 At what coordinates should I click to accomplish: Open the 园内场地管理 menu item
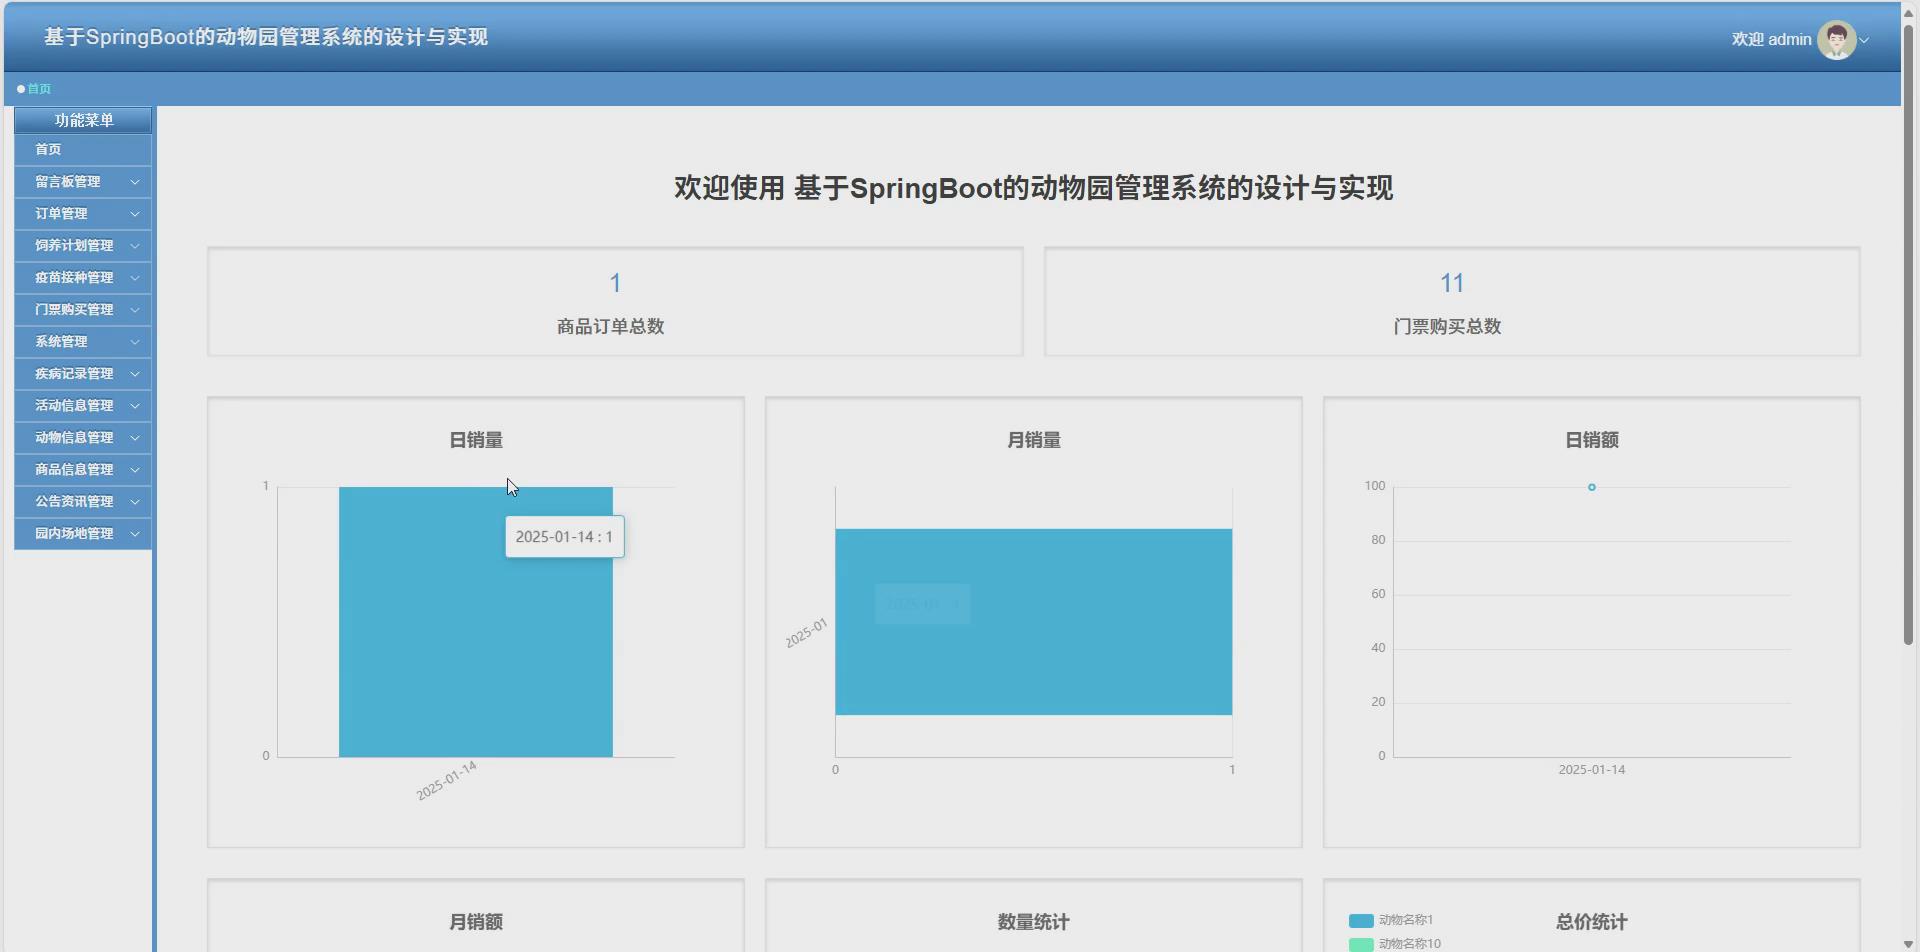pyautogui.click(x=83, y=534)
